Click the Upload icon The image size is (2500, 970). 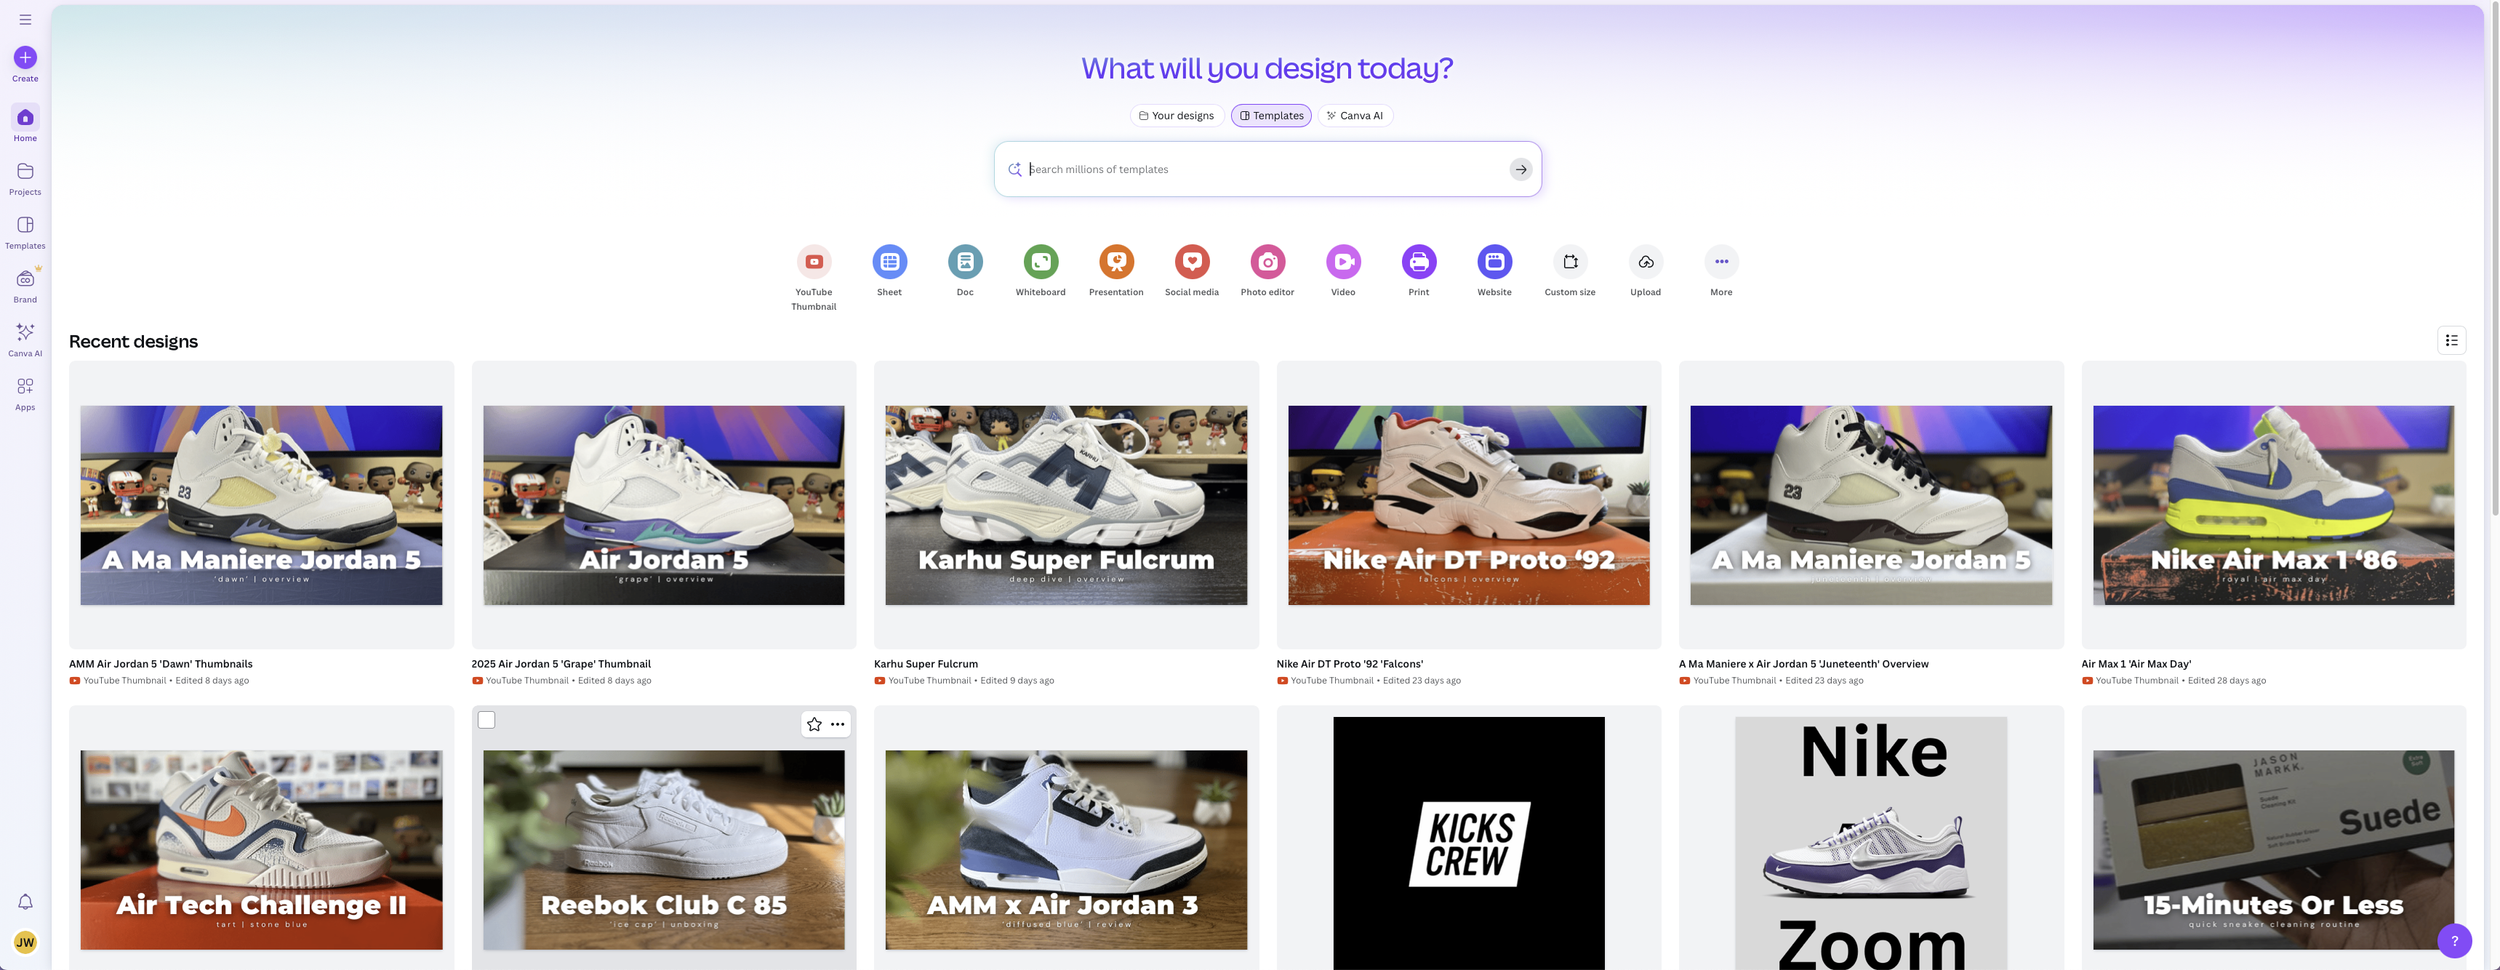1645,262
